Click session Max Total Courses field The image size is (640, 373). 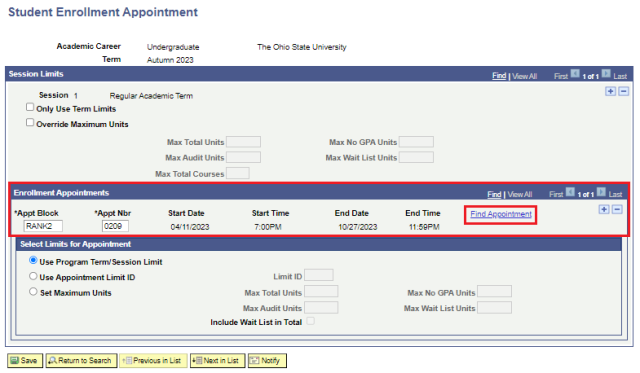point(238,173)
